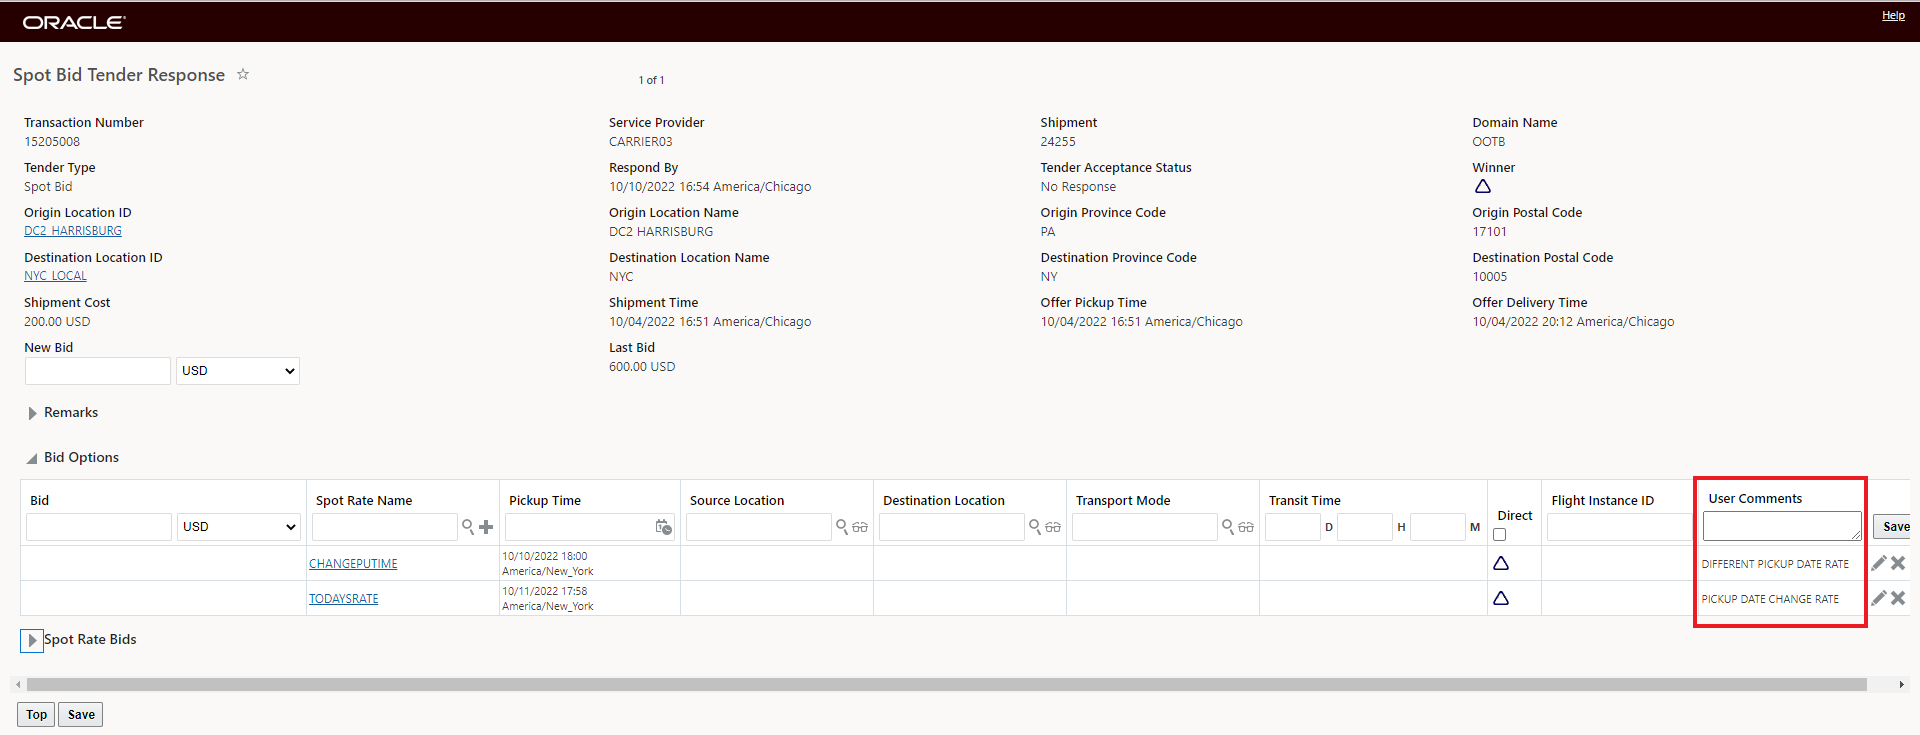Viewport: 1920px width, 735px height.
Task: Focus the New Bid amount field
Action: [98, 371]
